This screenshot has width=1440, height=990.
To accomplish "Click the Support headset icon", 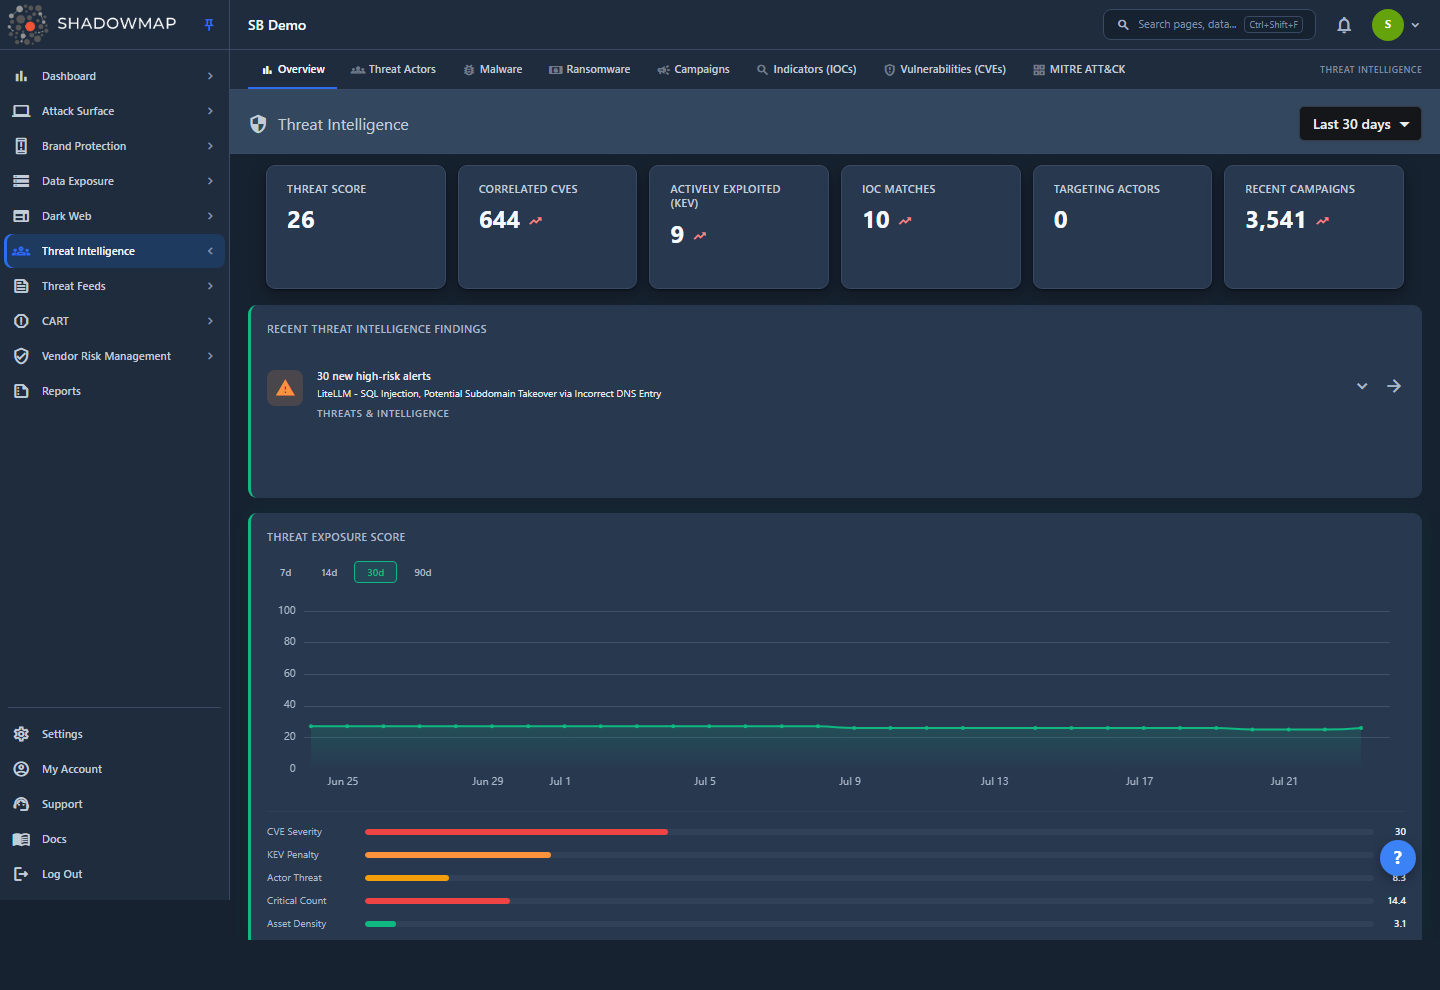I will coord(21,804).
